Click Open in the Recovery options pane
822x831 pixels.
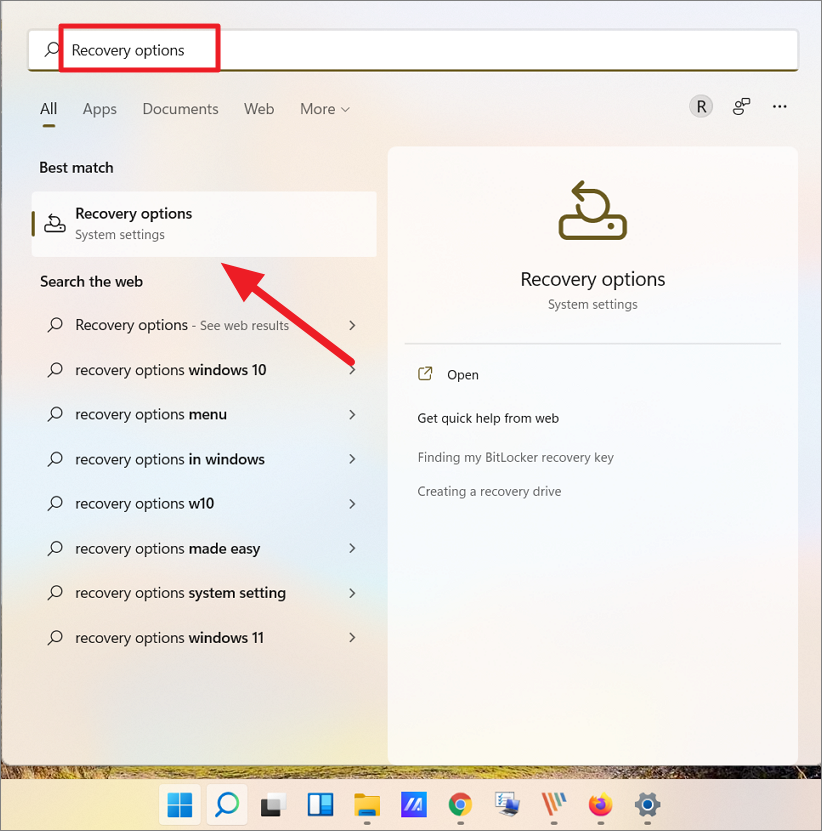[462, 375]
